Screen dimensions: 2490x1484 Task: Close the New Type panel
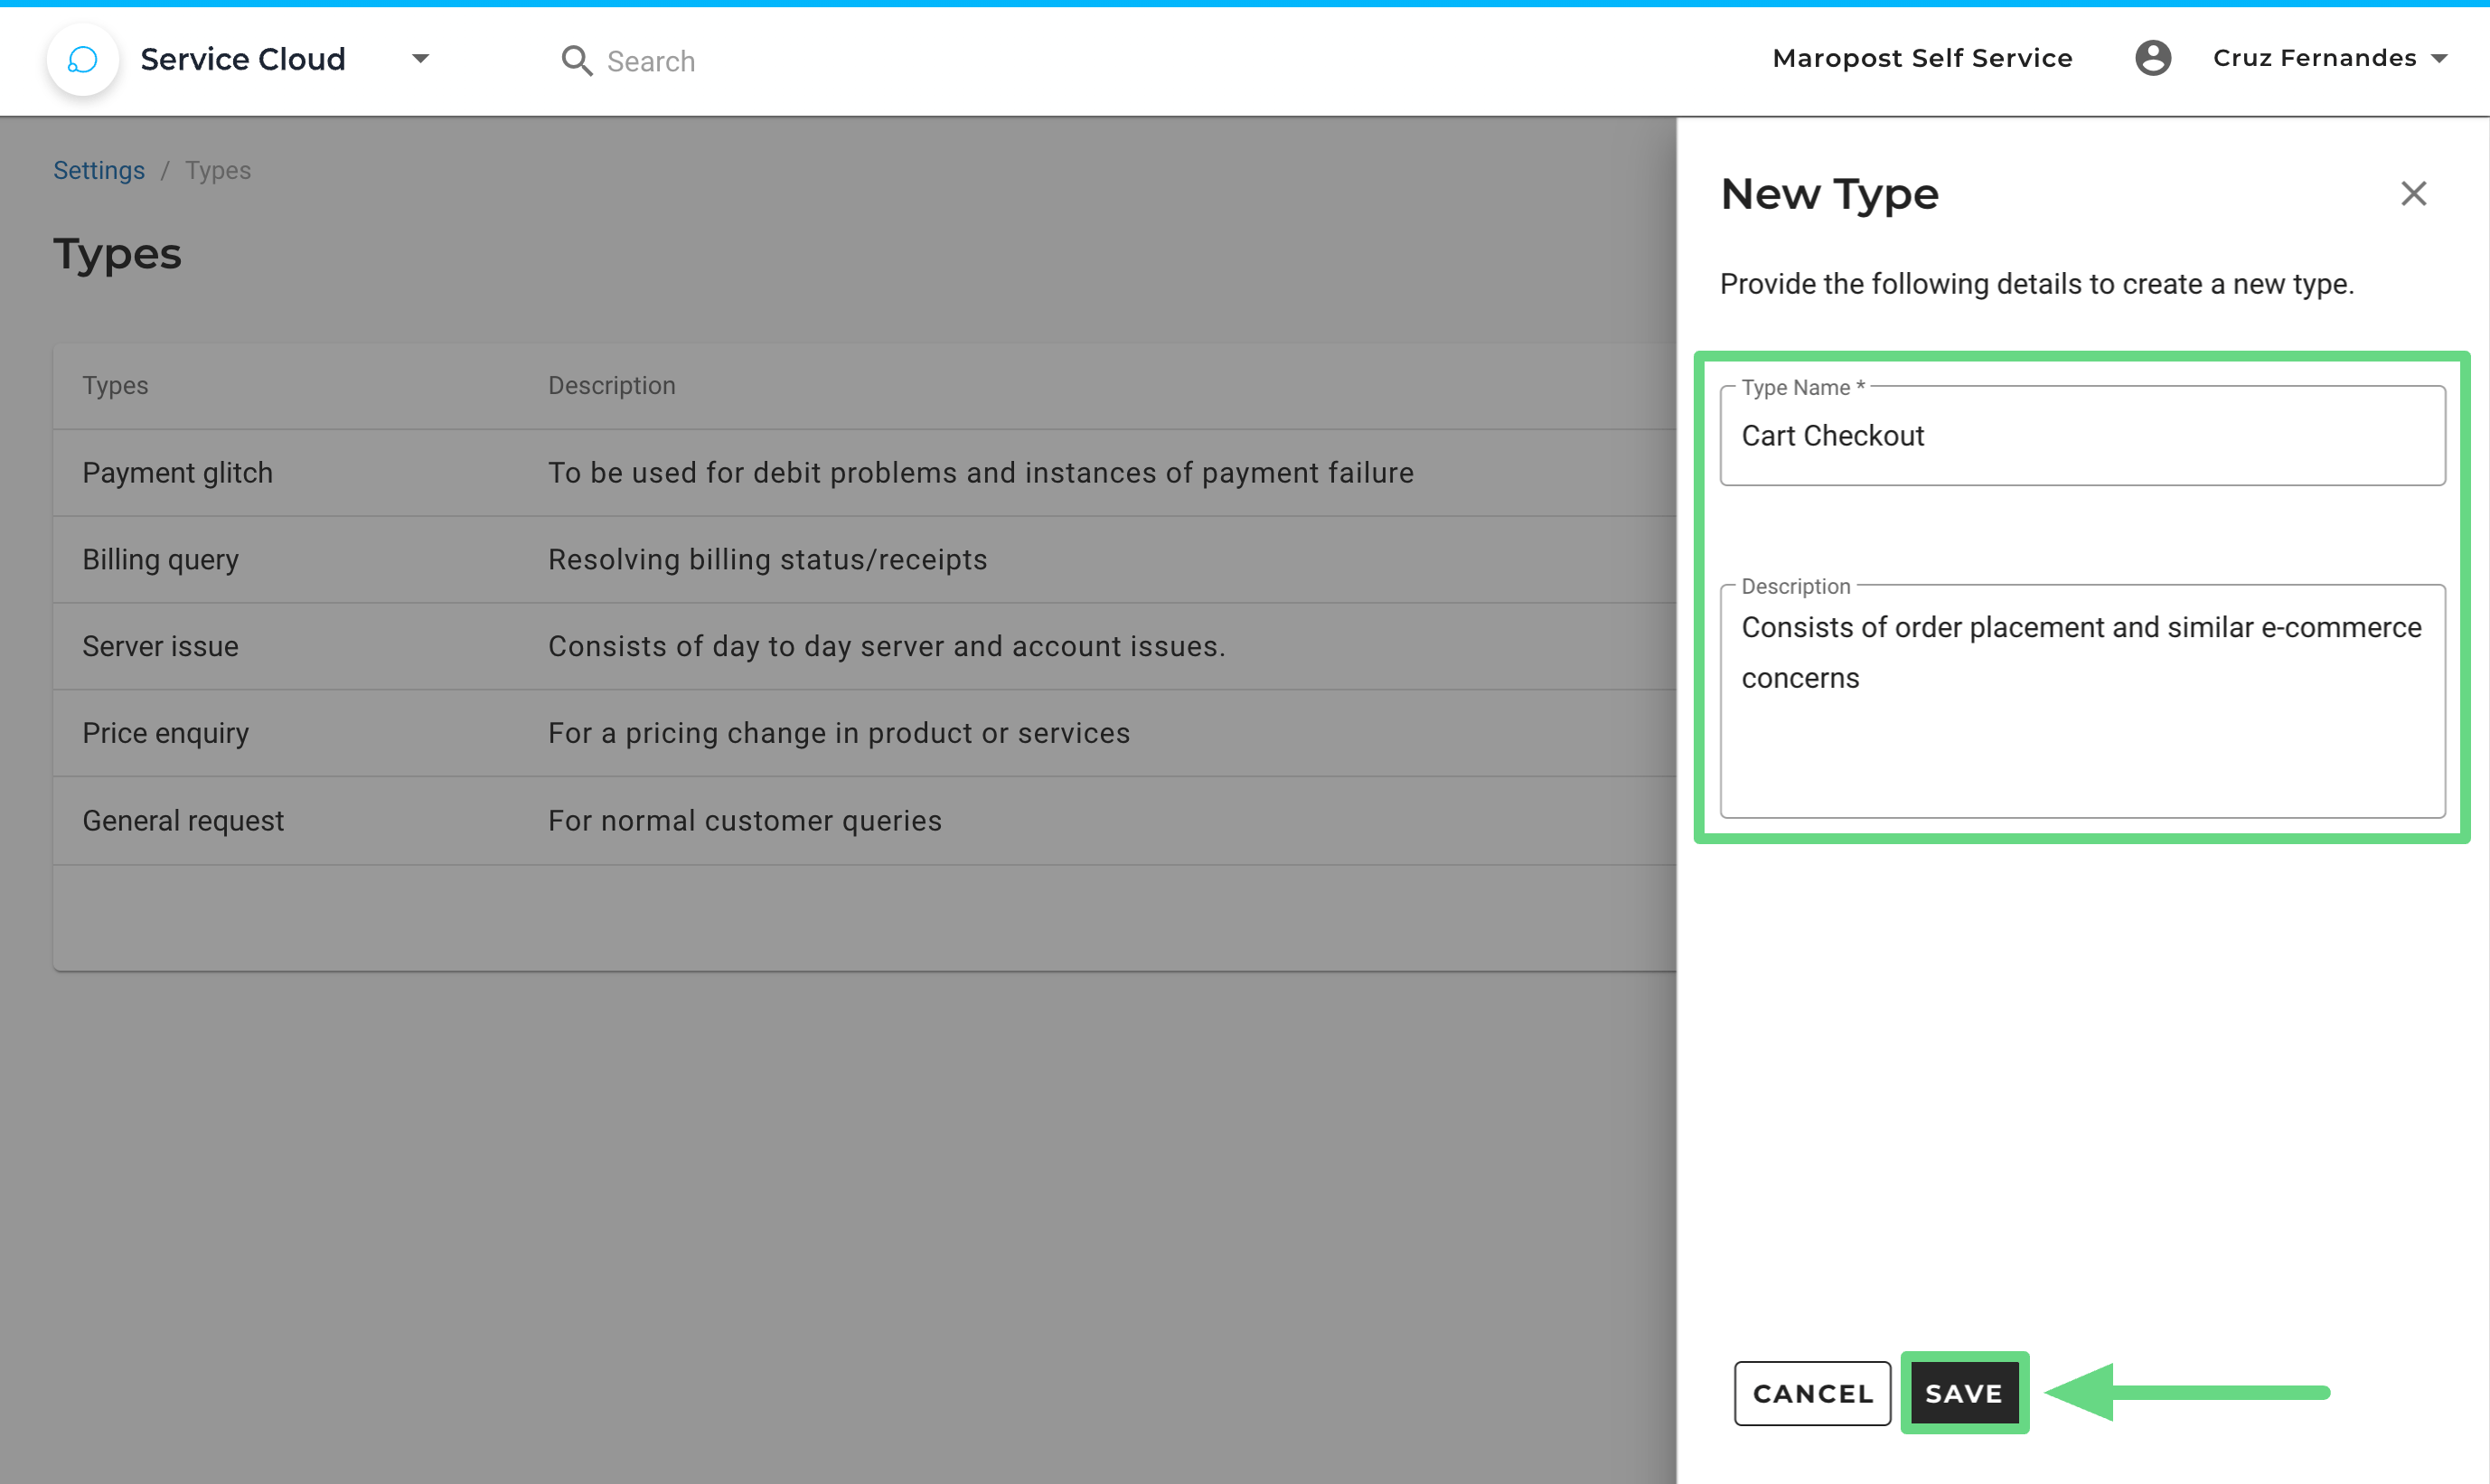pos(2413,194)
